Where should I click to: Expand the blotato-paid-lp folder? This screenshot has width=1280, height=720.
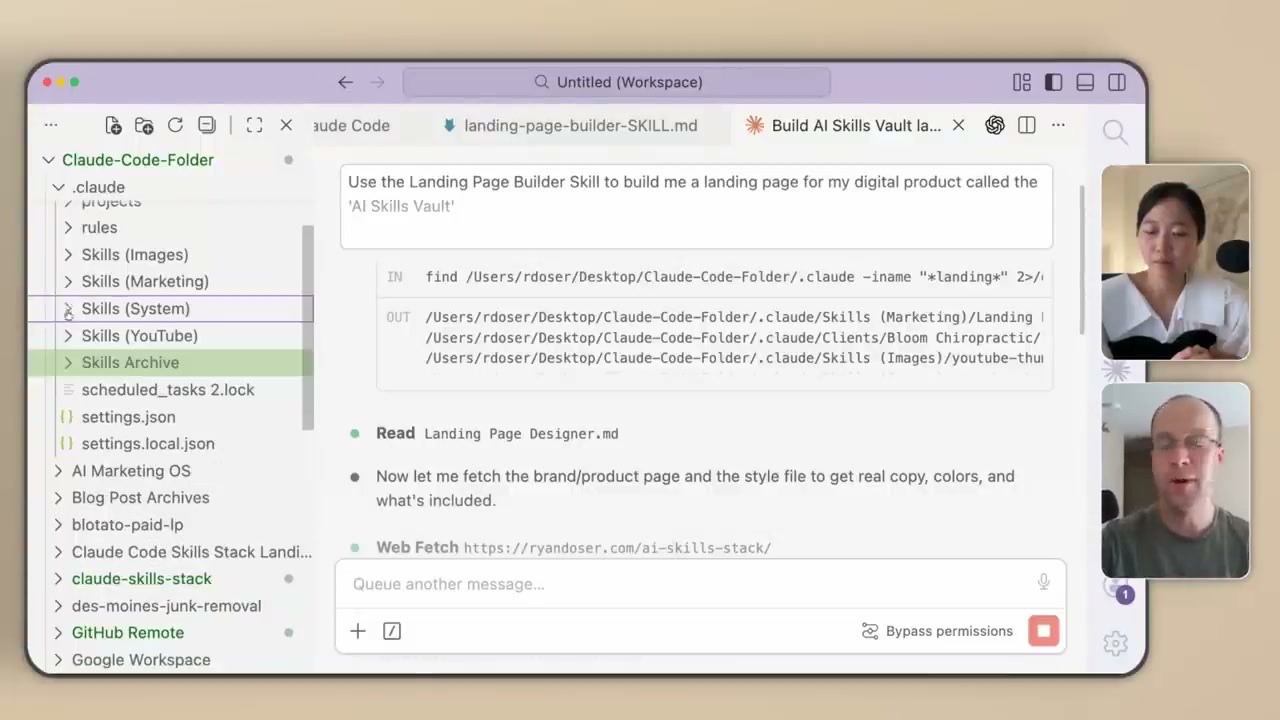(x=58, y=525)
